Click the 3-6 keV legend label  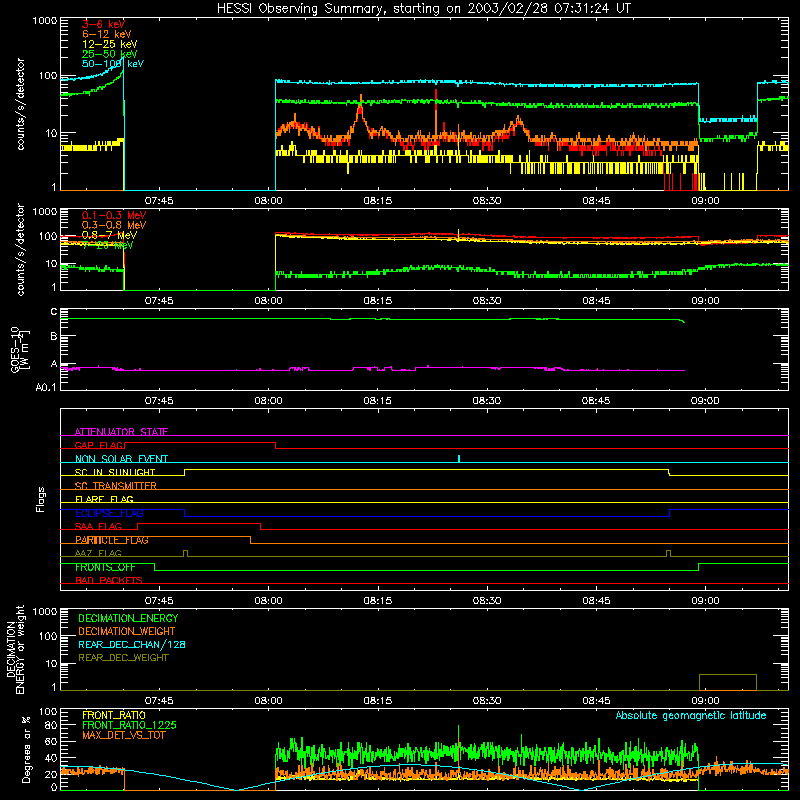tap(103, 24)
